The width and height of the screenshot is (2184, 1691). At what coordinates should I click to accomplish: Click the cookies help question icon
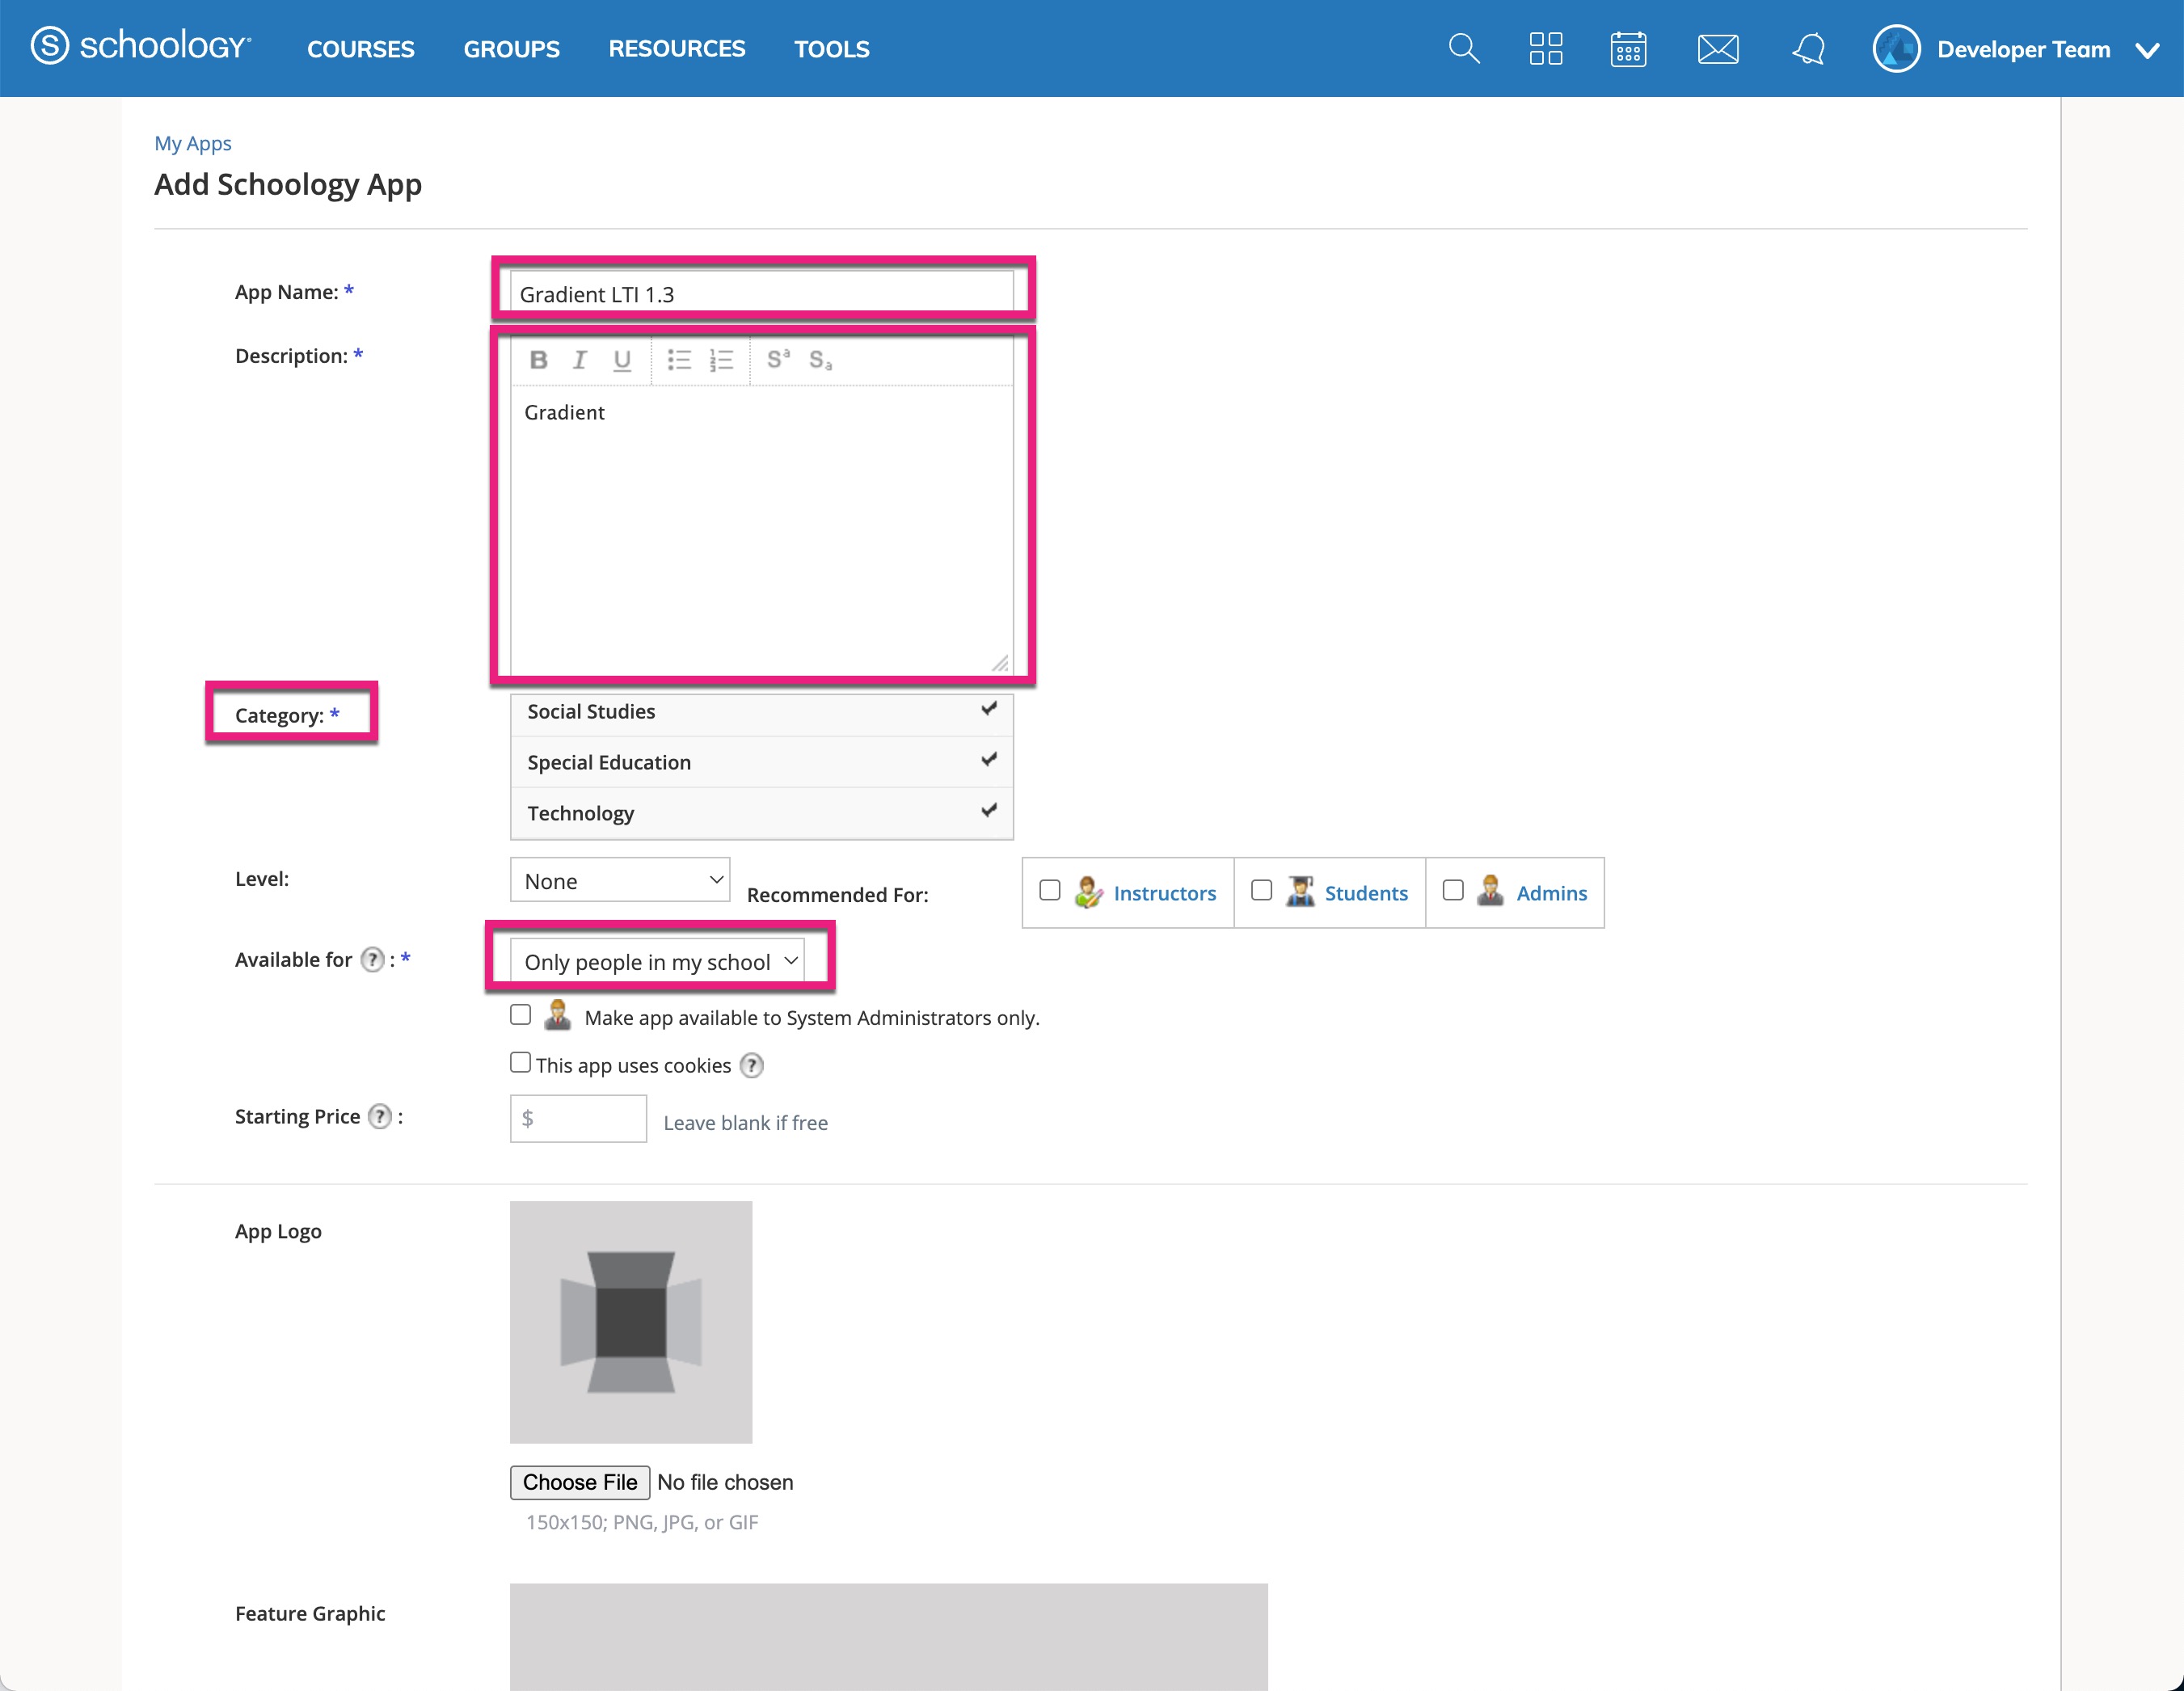[x=751, y=1065]
